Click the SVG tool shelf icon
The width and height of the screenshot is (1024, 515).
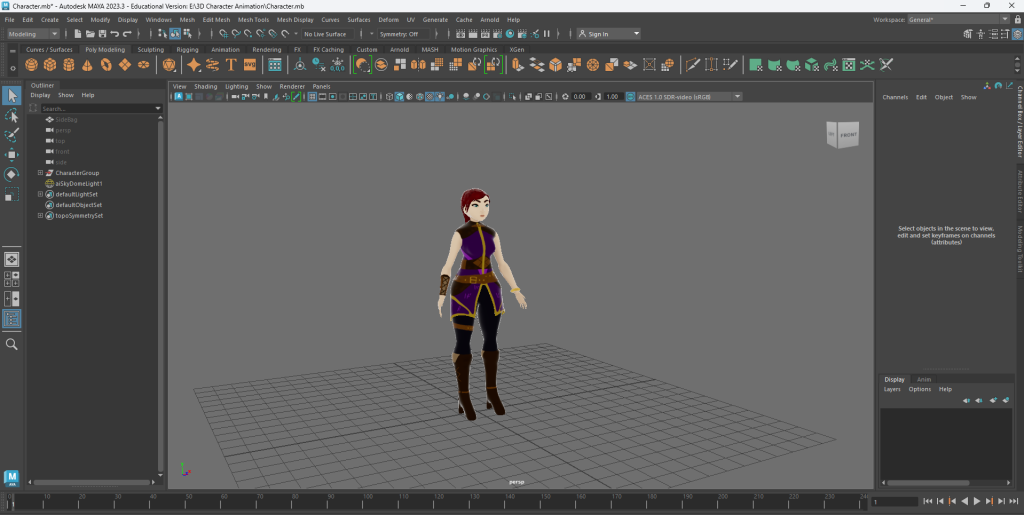tap(249, 65)
